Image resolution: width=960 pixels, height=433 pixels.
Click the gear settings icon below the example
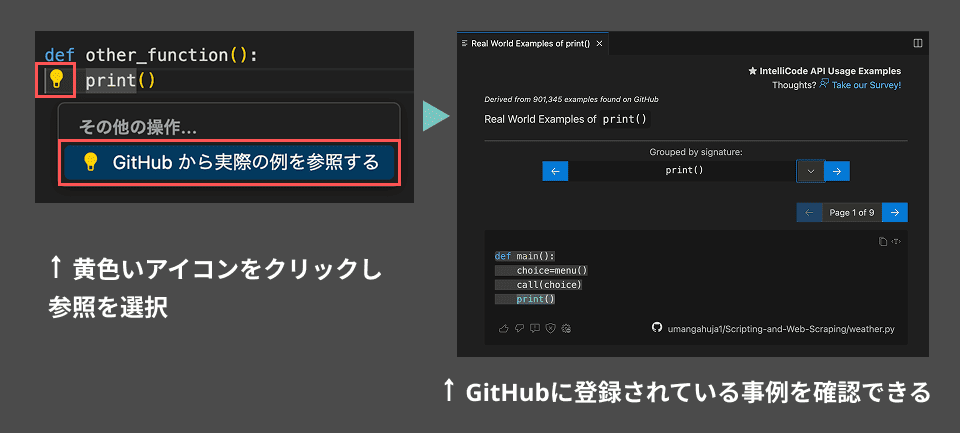(566, 328)
